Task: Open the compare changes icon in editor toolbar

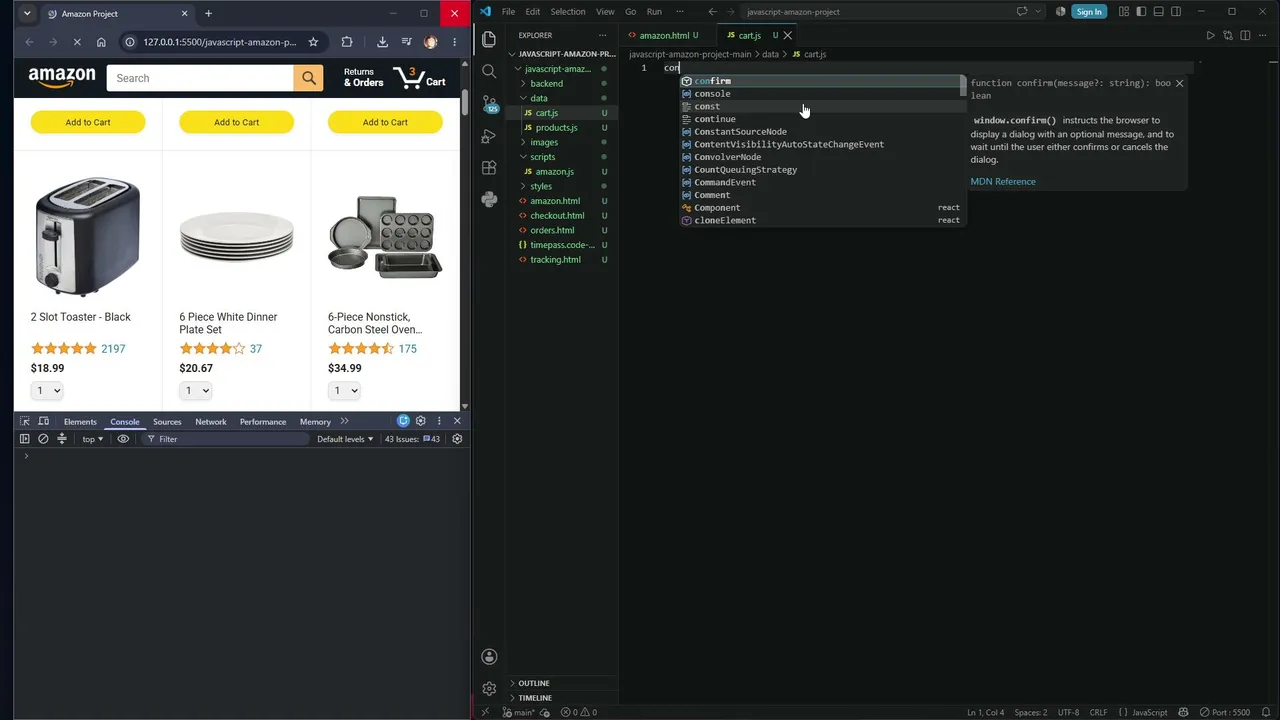Action: click(1228, 36)
